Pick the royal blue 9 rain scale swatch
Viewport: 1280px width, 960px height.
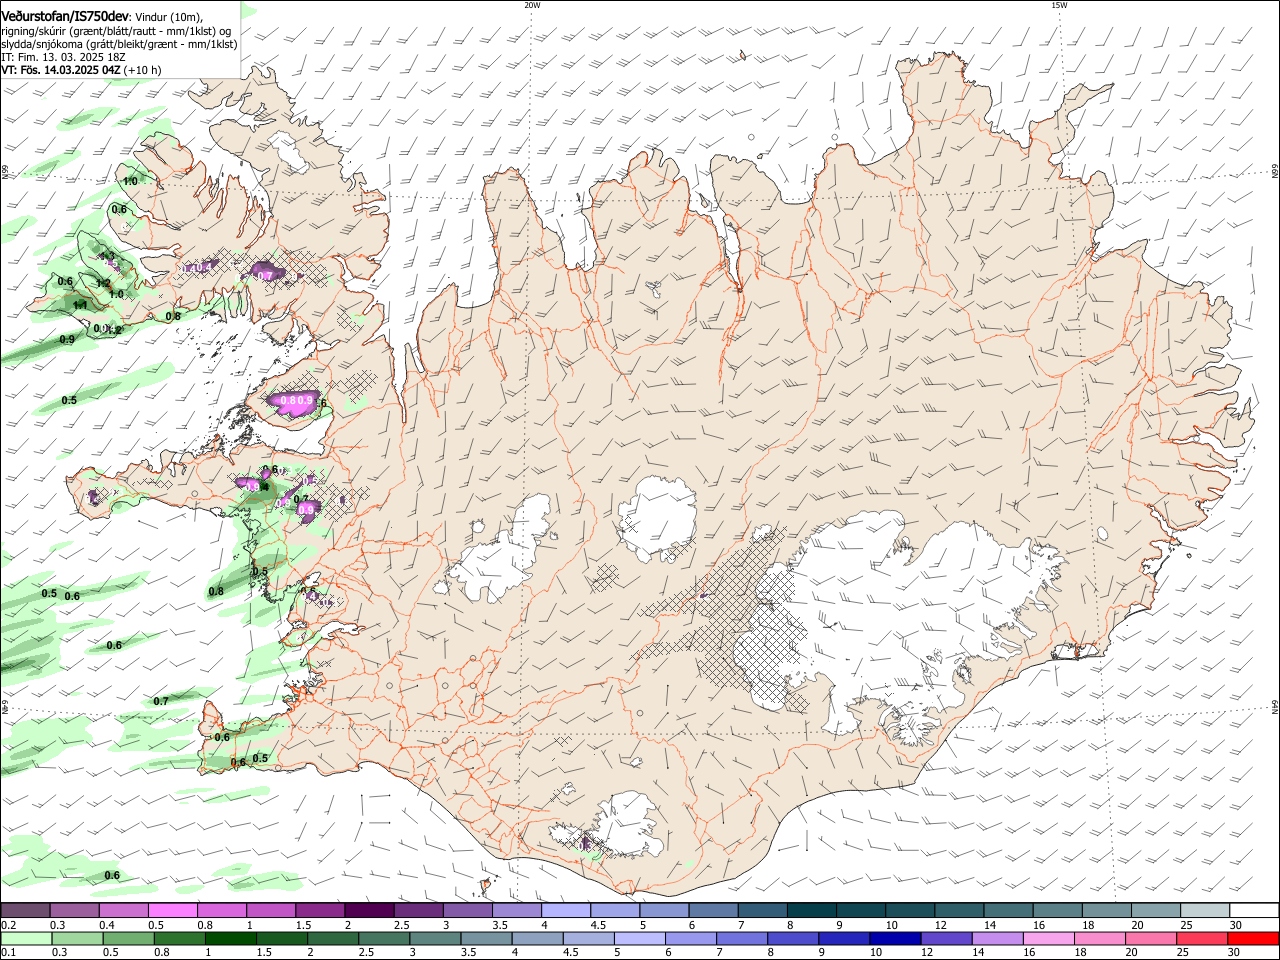pos(844,938)
